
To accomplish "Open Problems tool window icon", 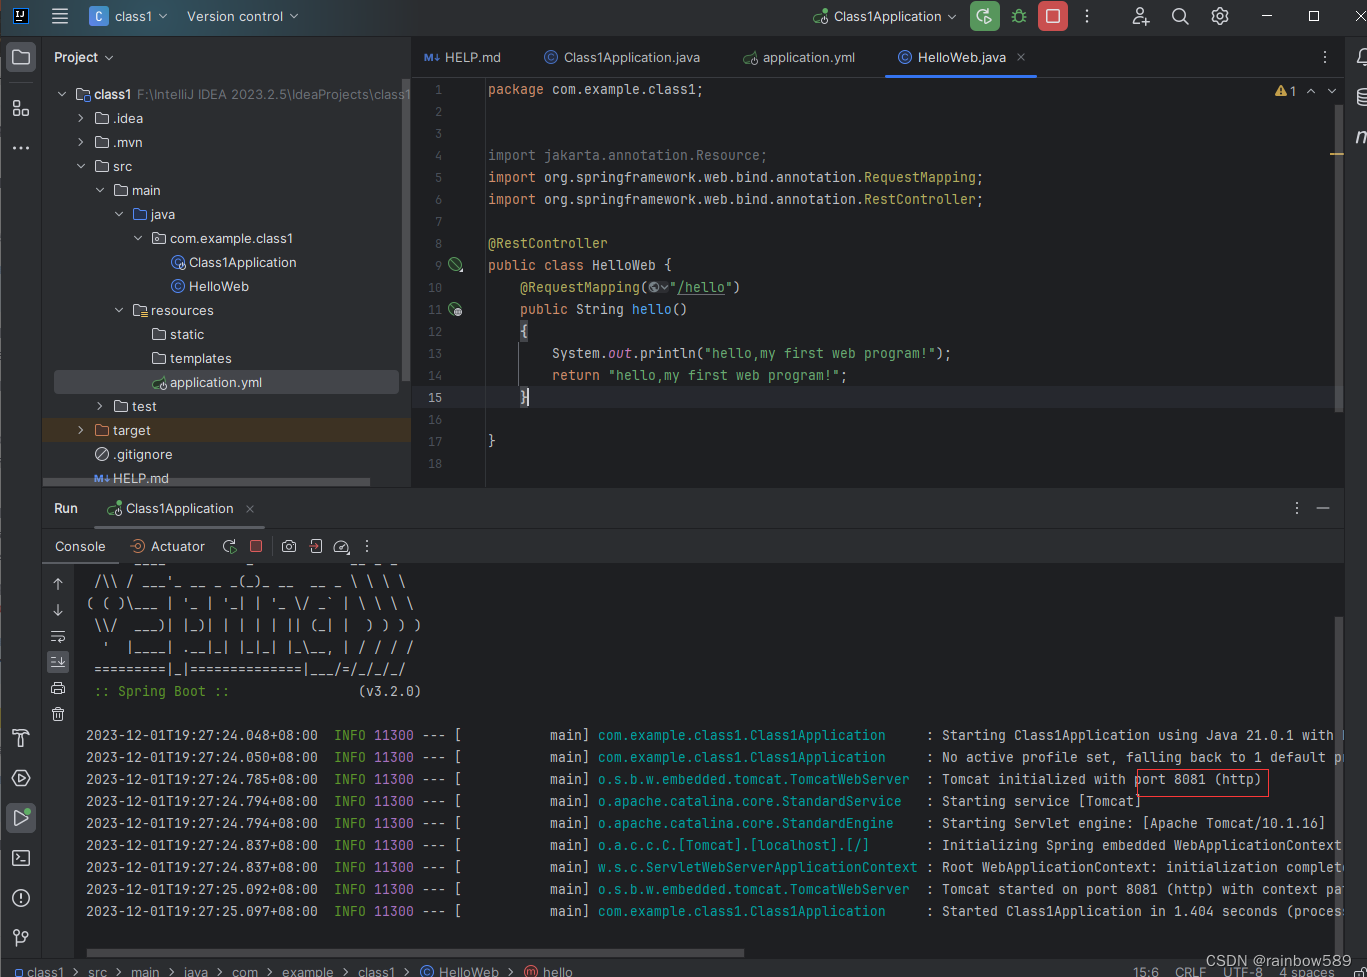I will [21, 898].
